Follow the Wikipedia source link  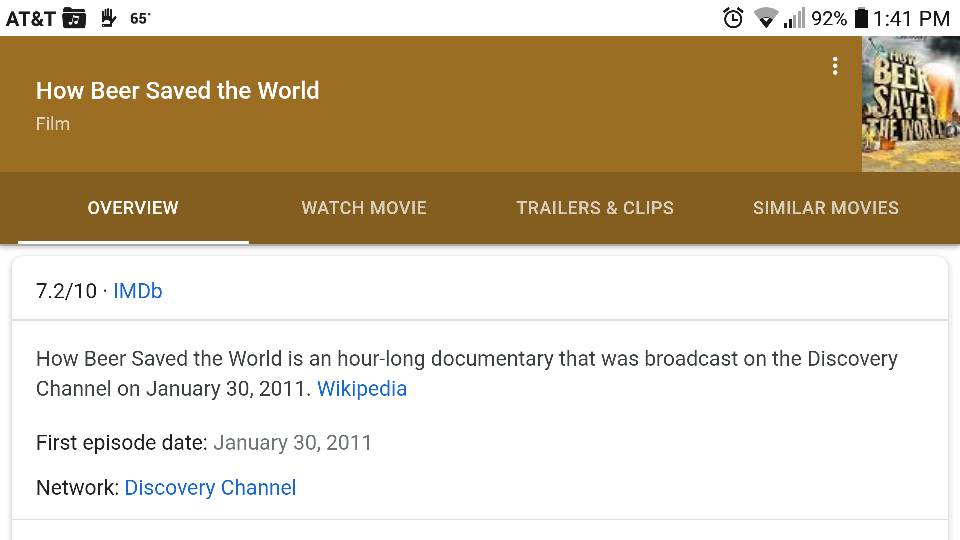tap(362, 389)
